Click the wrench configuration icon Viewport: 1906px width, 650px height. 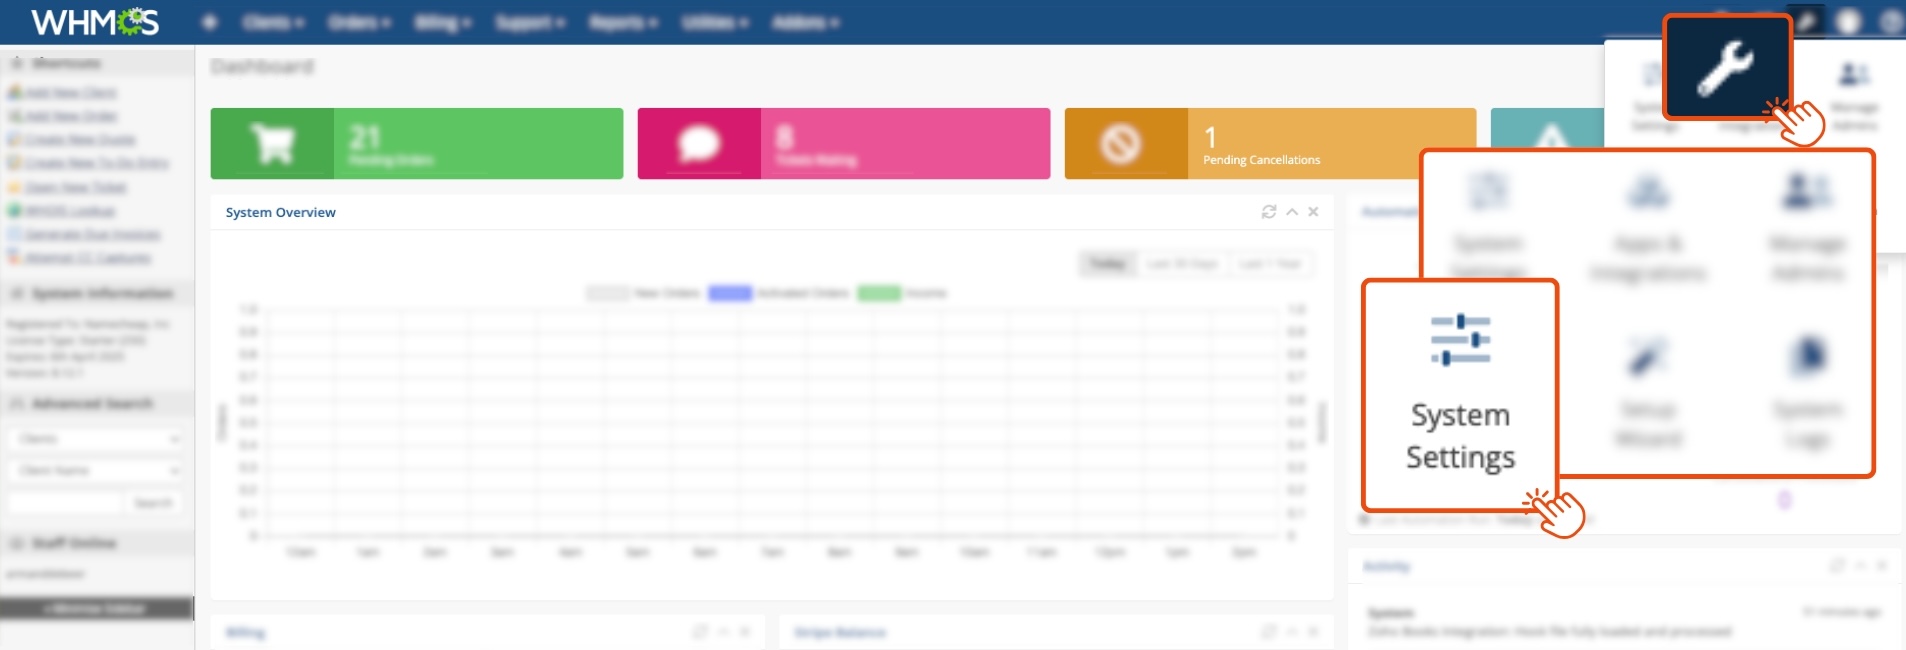(x=1726, y=68)
